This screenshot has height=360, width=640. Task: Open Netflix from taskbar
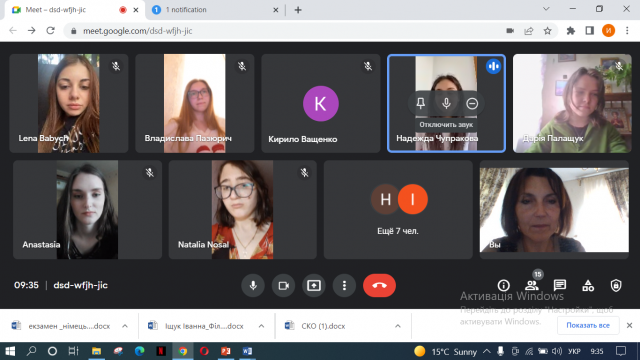[161, 351]
